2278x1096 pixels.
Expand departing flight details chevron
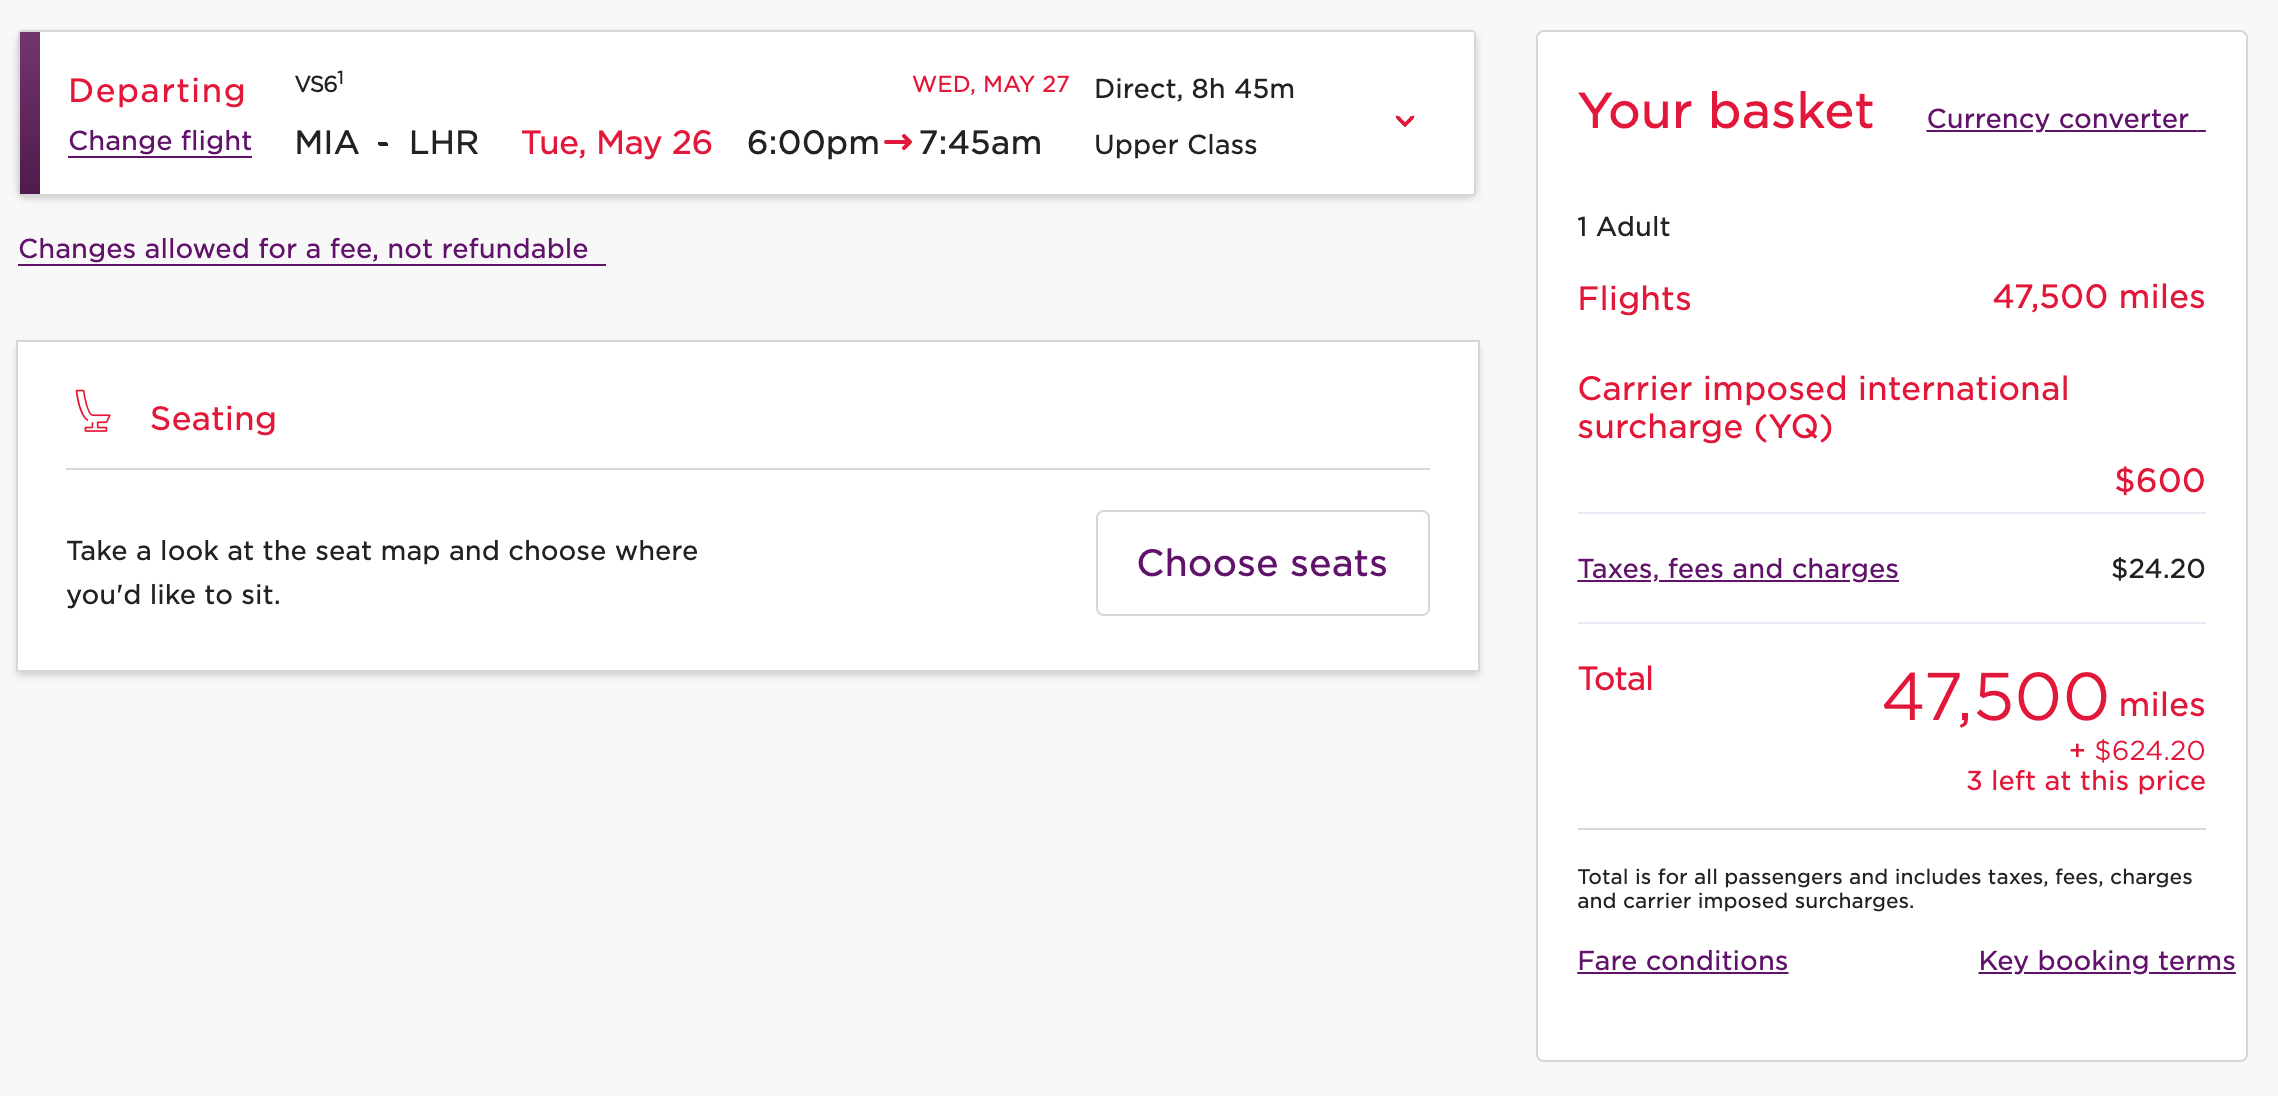(x=1404, y=121)
